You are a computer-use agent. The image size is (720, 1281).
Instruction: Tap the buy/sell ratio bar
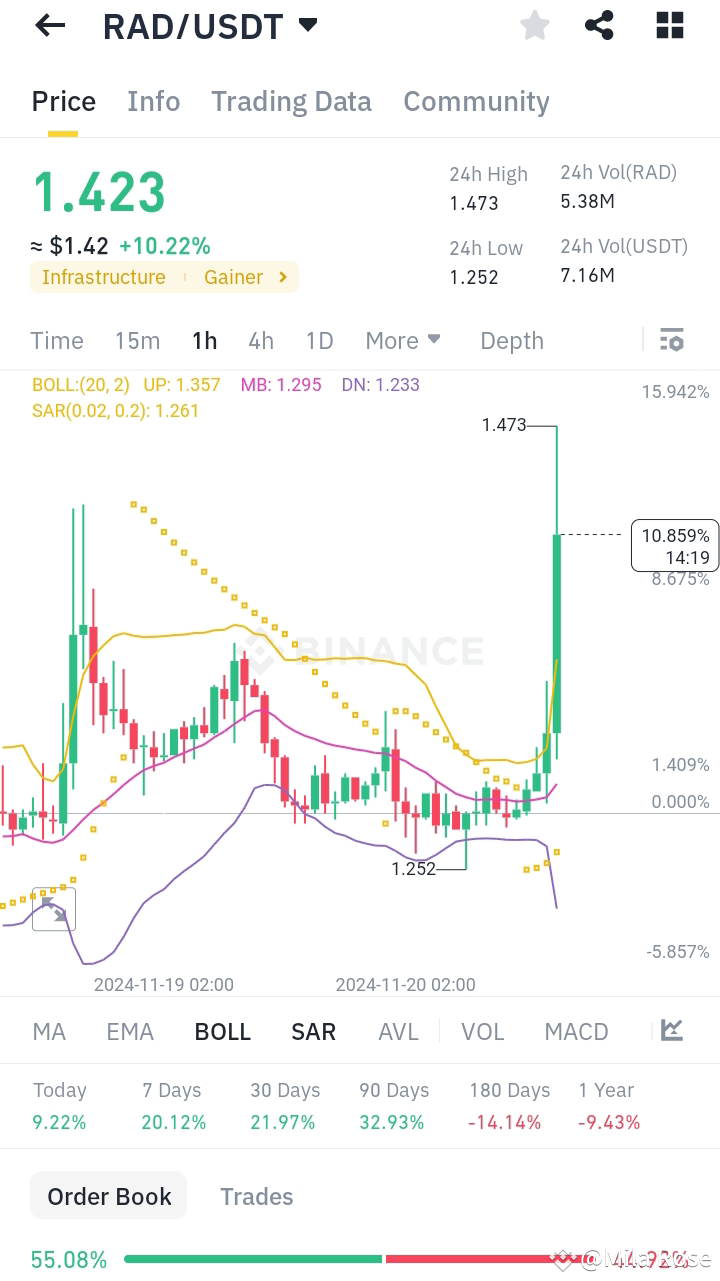400,1260
